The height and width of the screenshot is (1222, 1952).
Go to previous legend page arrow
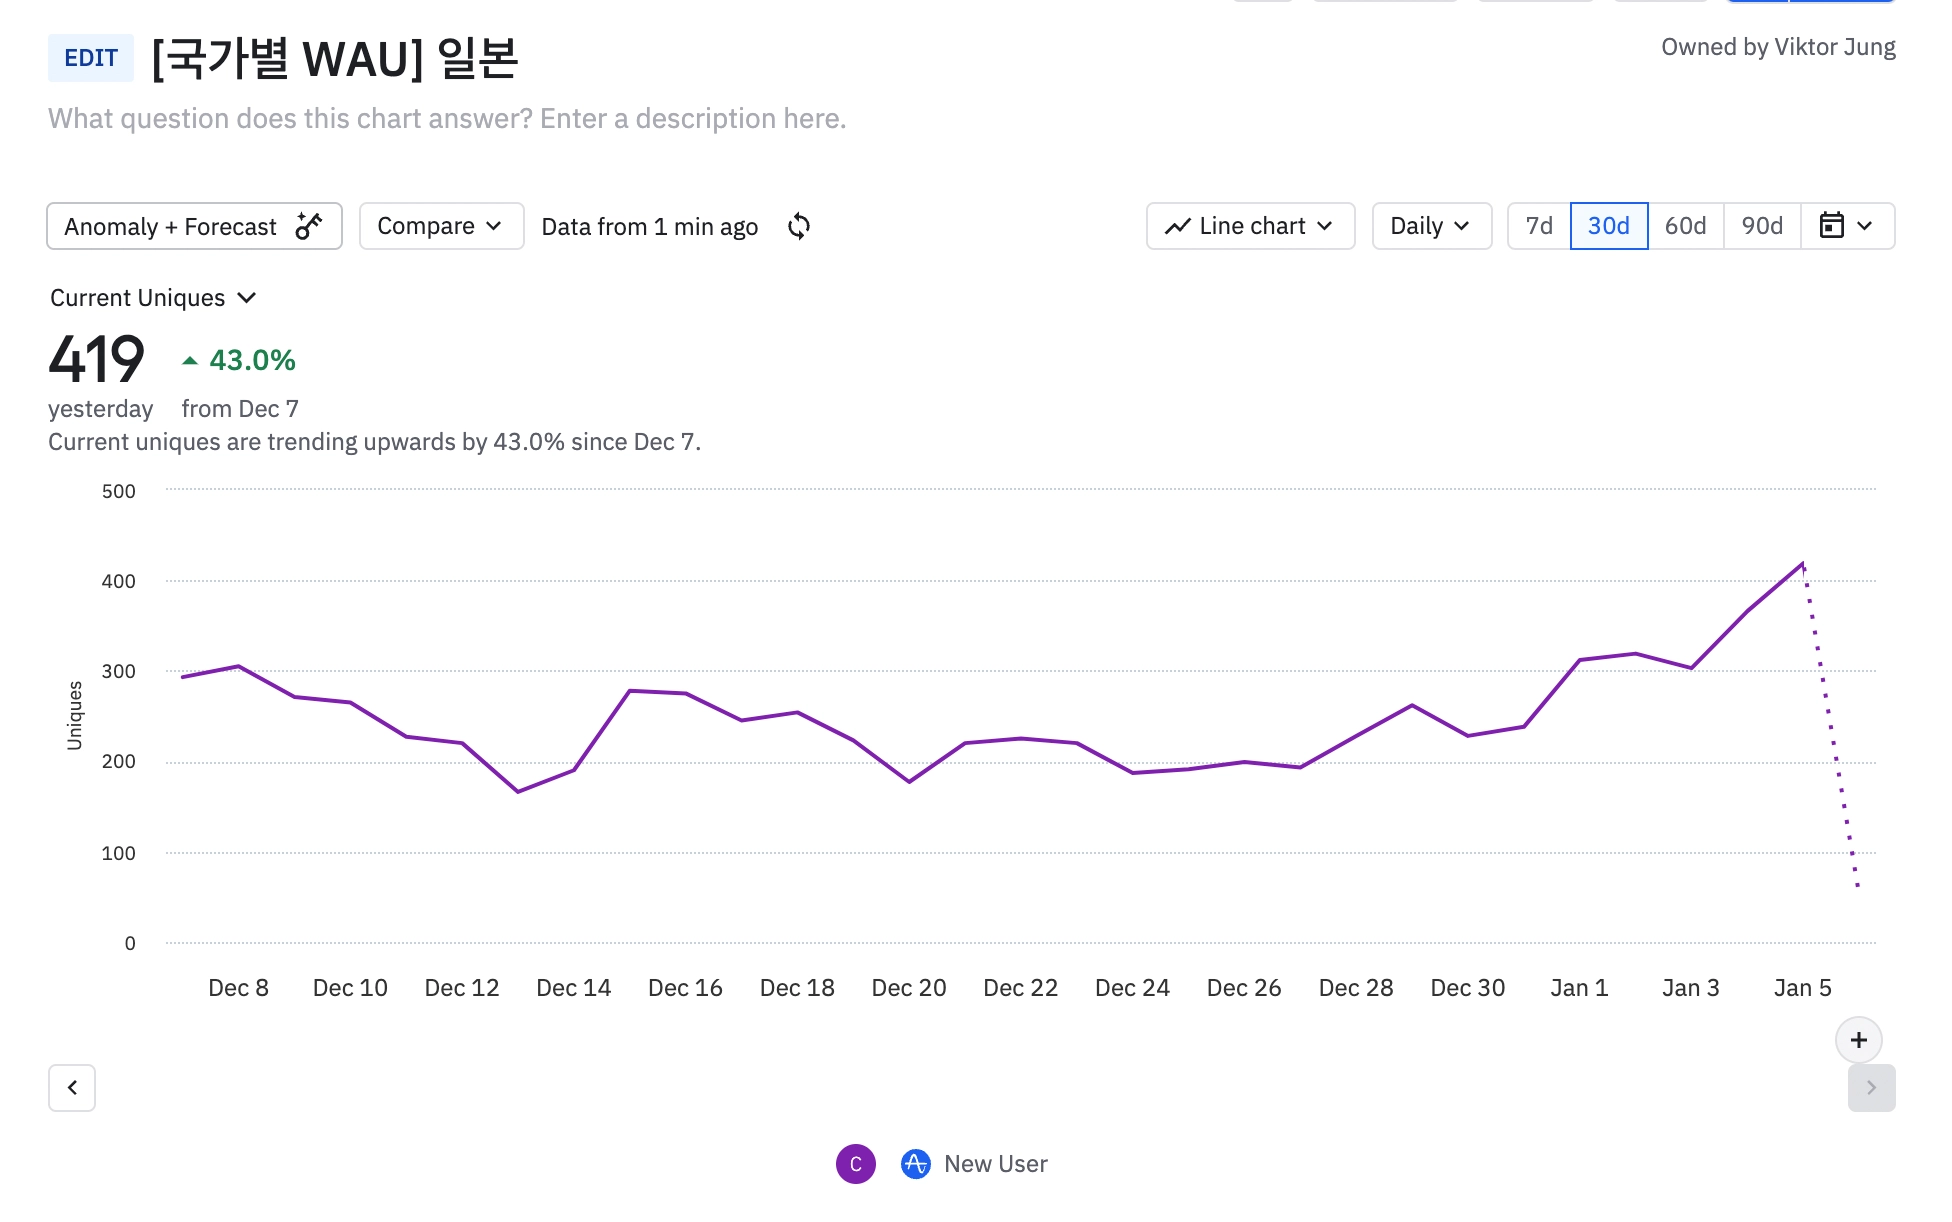tap(72, 1088)
